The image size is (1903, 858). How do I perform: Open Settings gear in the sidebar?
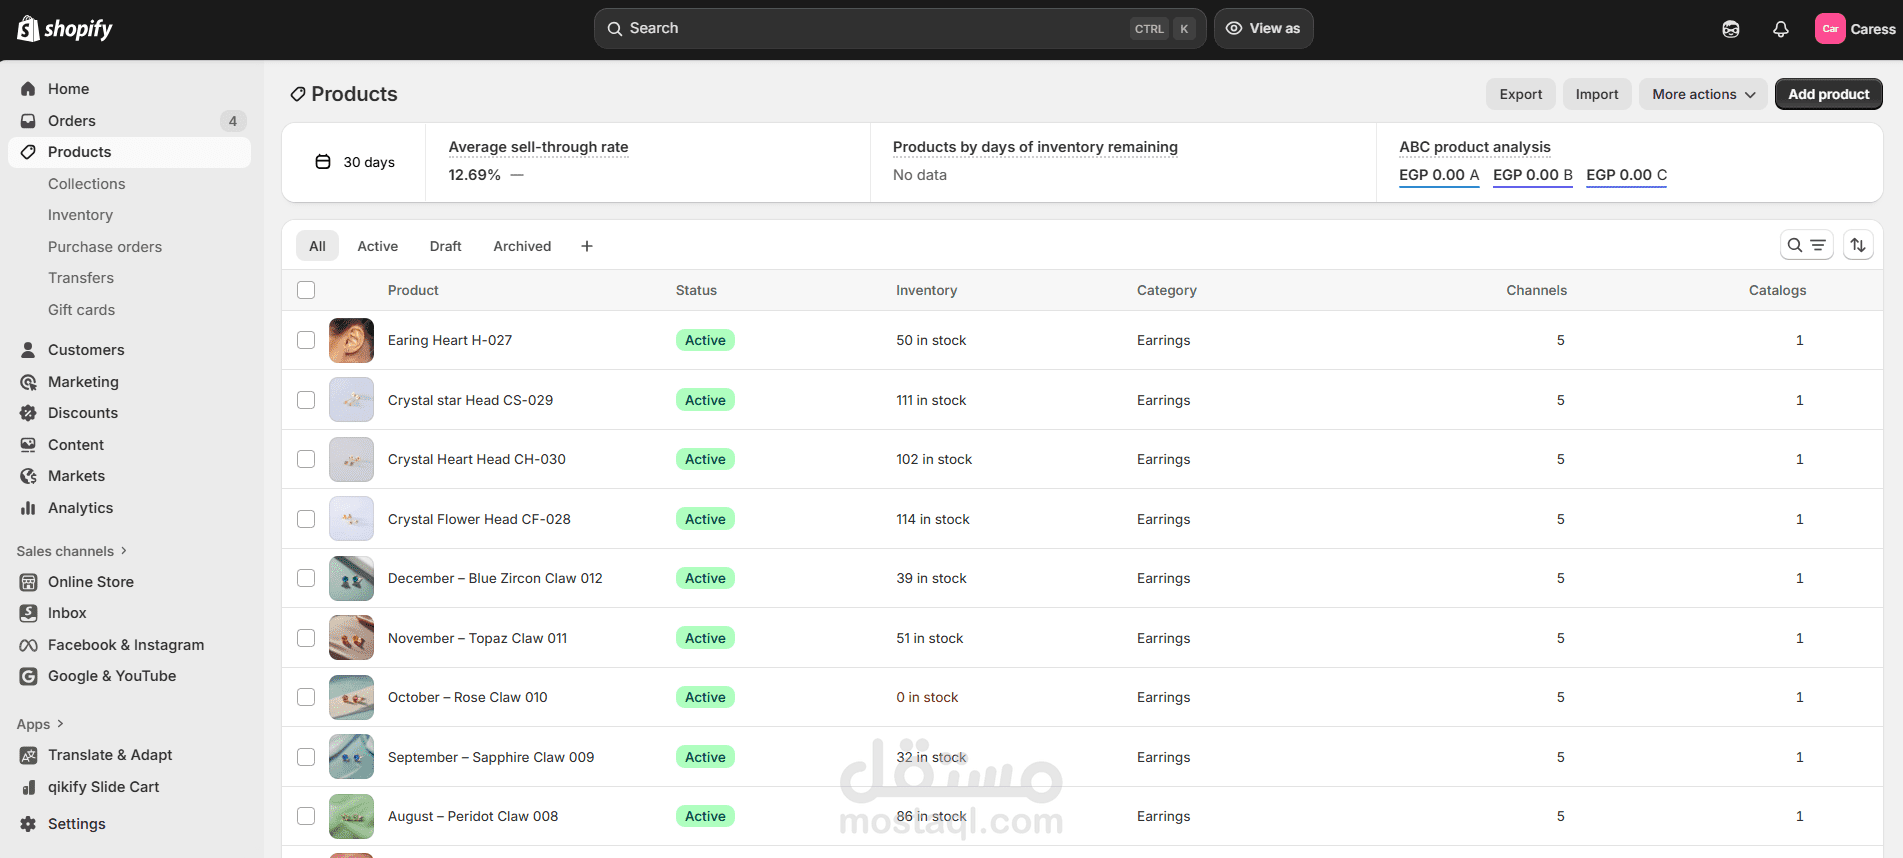pos(76,824)
